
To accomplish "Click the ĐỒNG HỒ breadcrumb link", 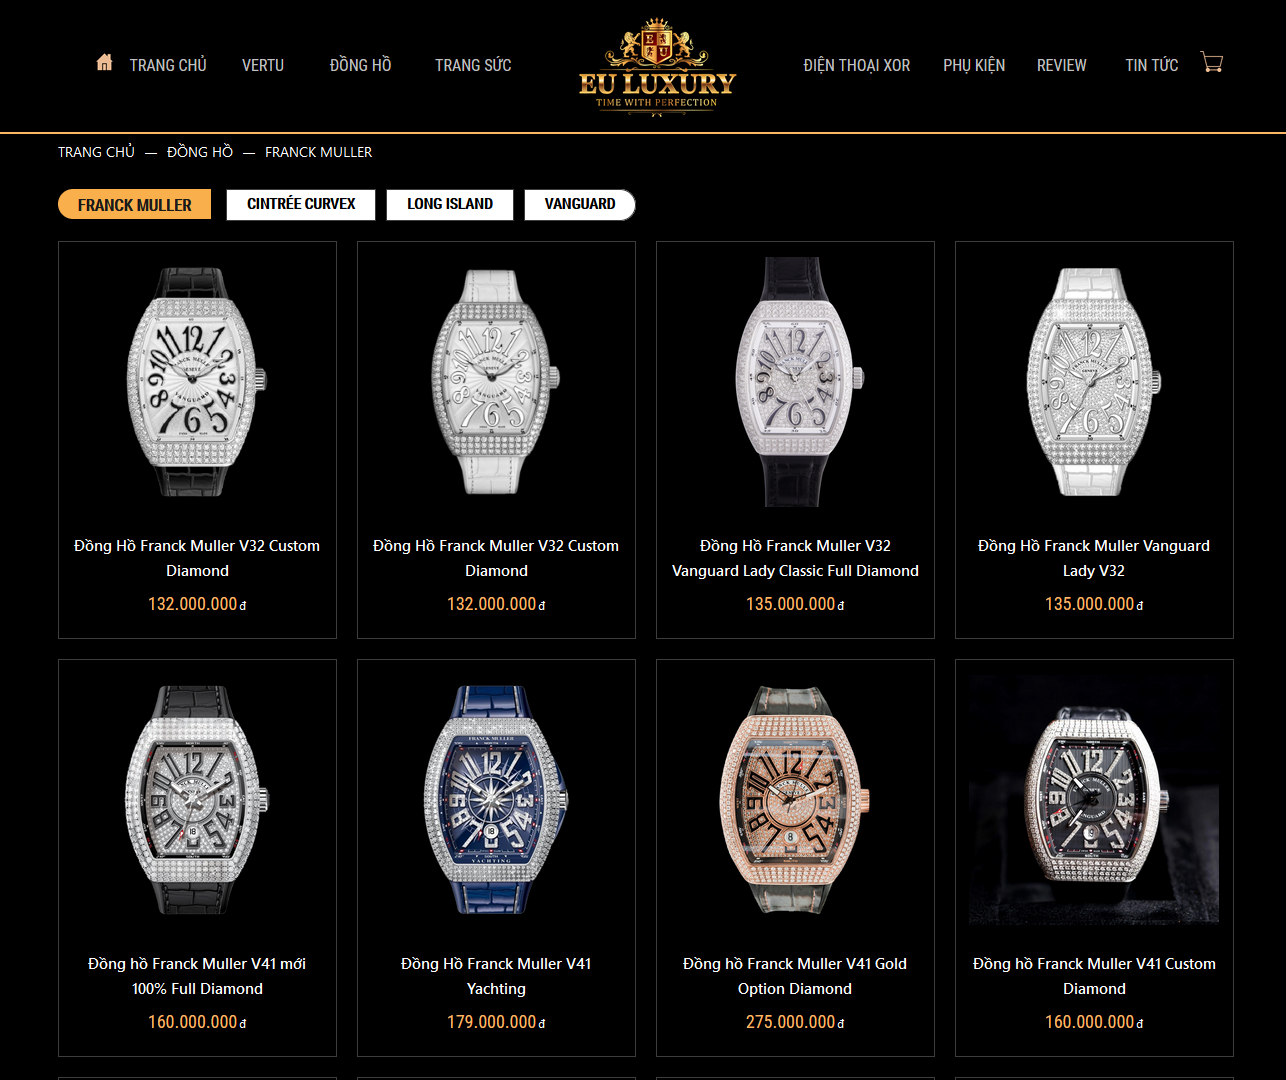I will click(200, 152).
